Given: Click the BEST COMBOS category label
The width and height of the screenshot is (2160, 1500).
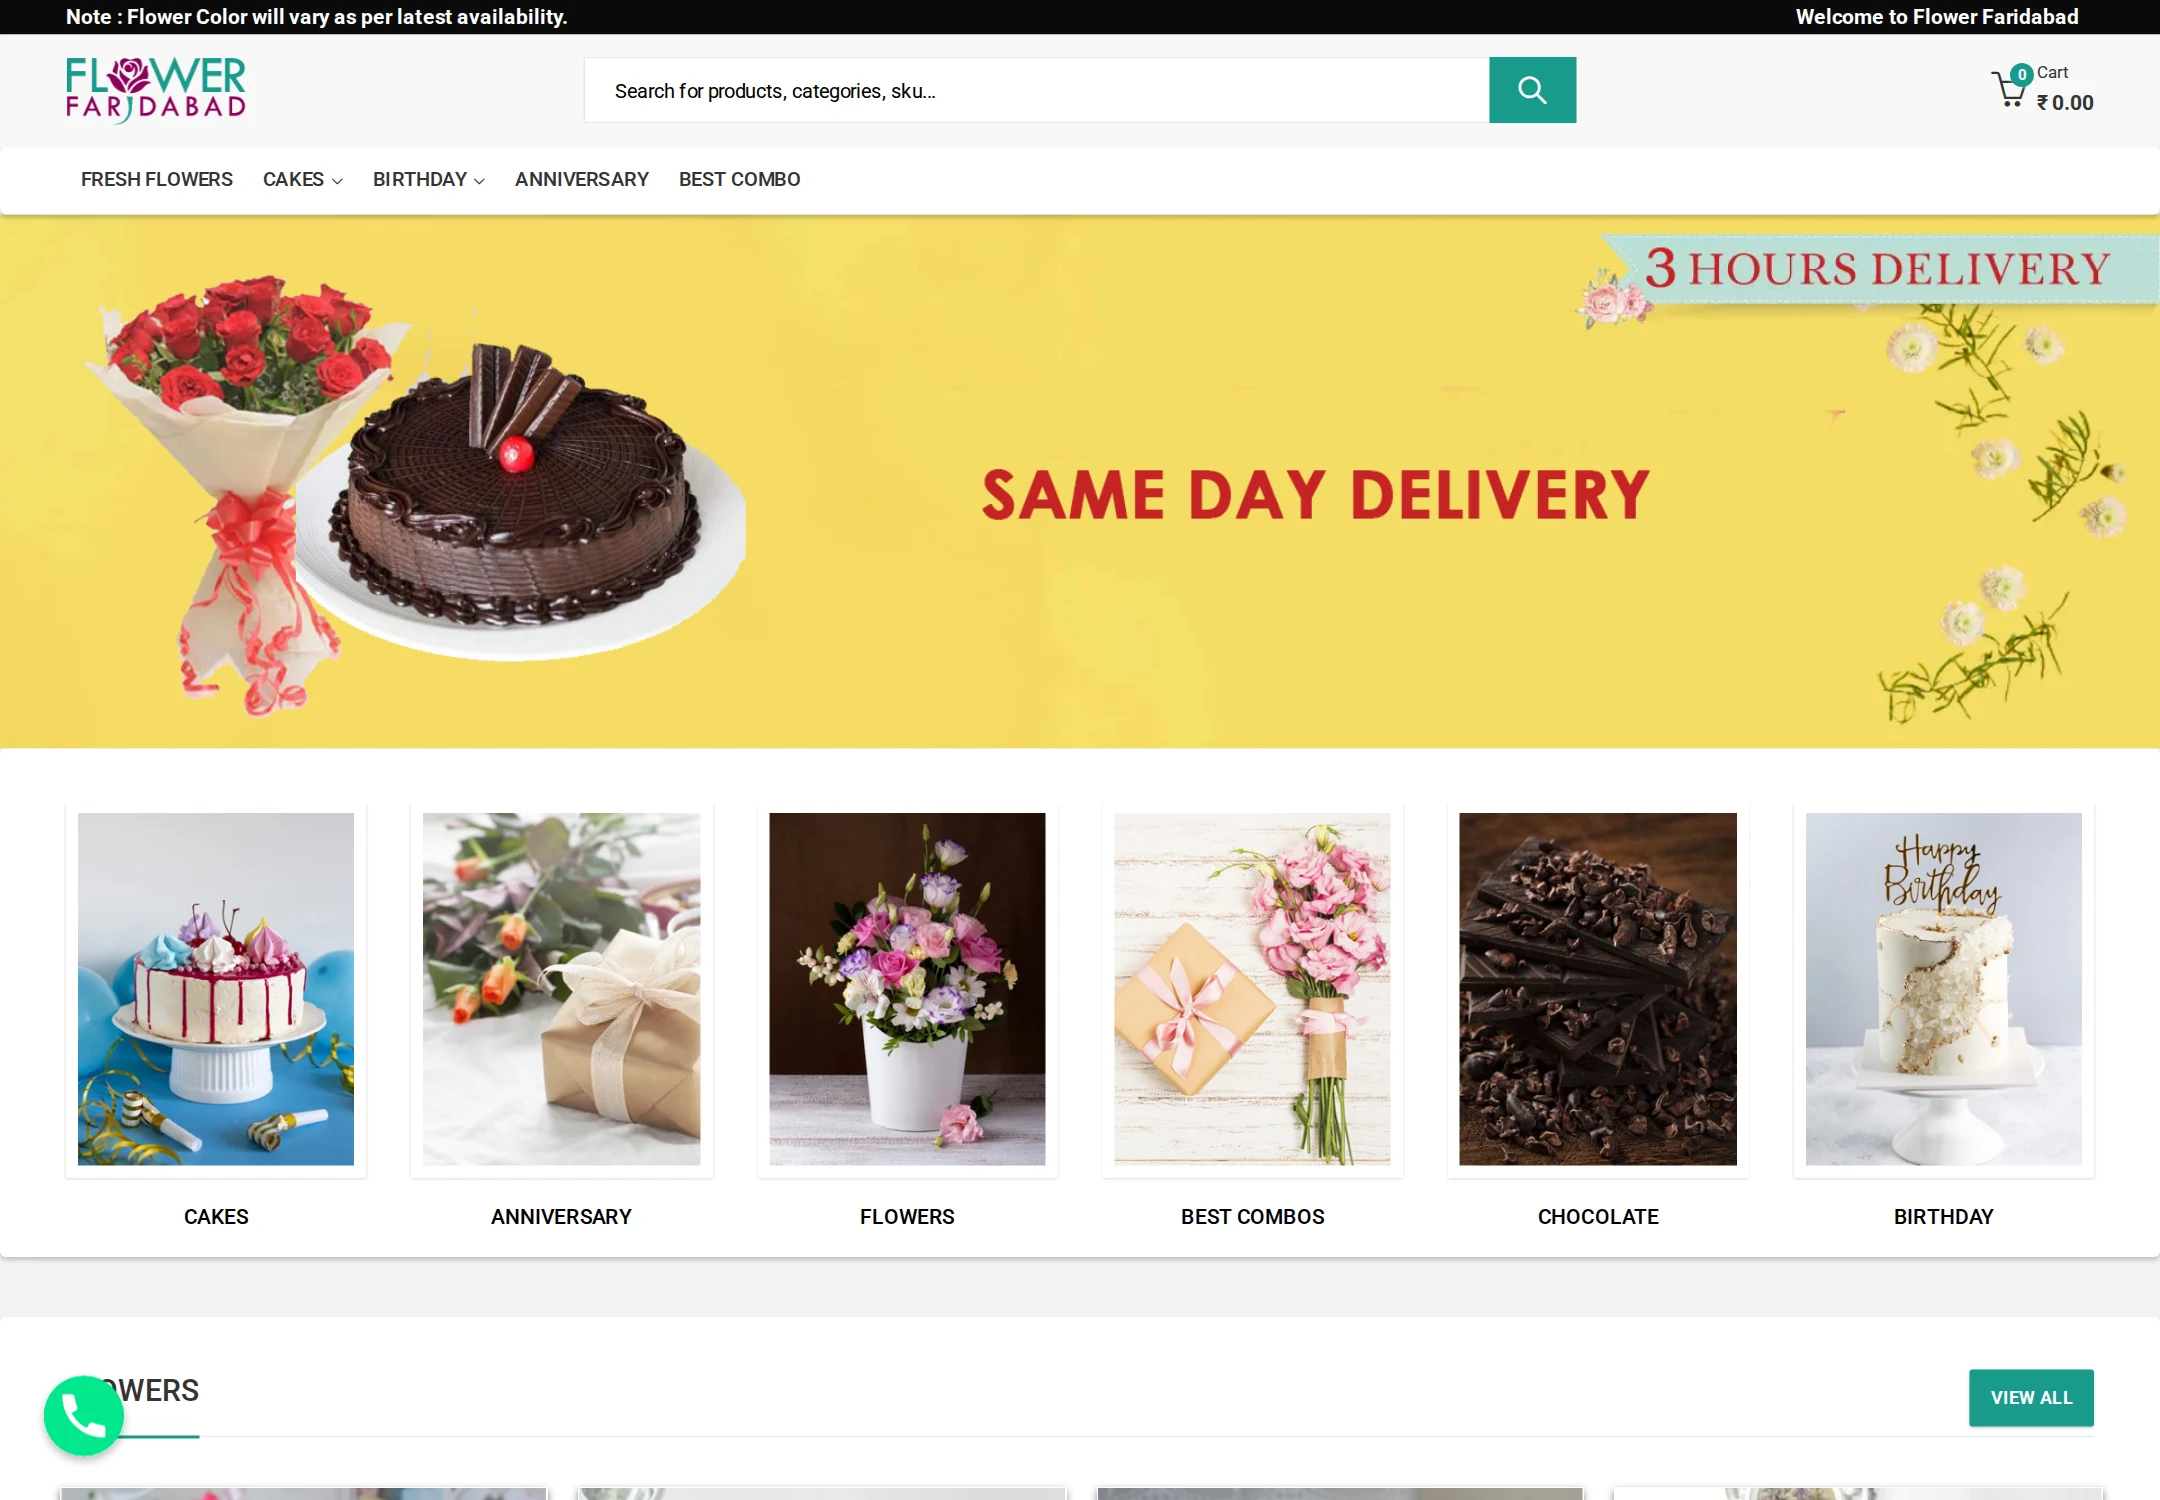Looking at the screenshot, I should [1252, 1216].
